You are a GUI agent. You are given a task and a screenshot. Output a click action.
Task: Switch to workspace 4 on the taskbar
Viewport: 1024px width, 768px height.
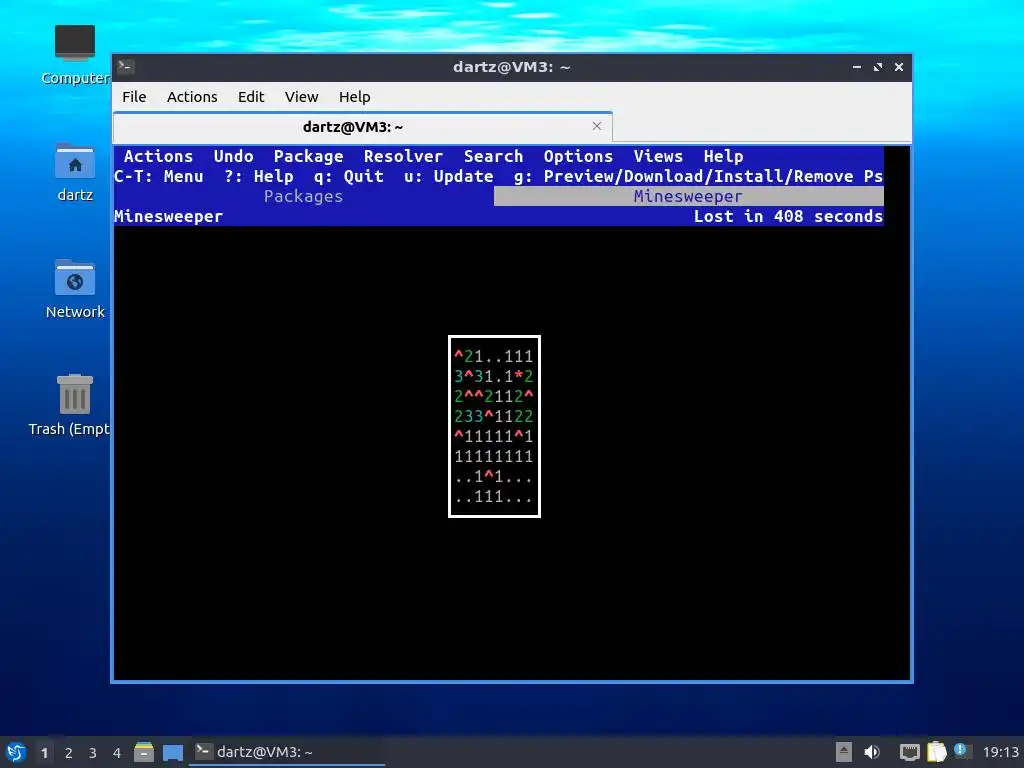tap(117, 753)
